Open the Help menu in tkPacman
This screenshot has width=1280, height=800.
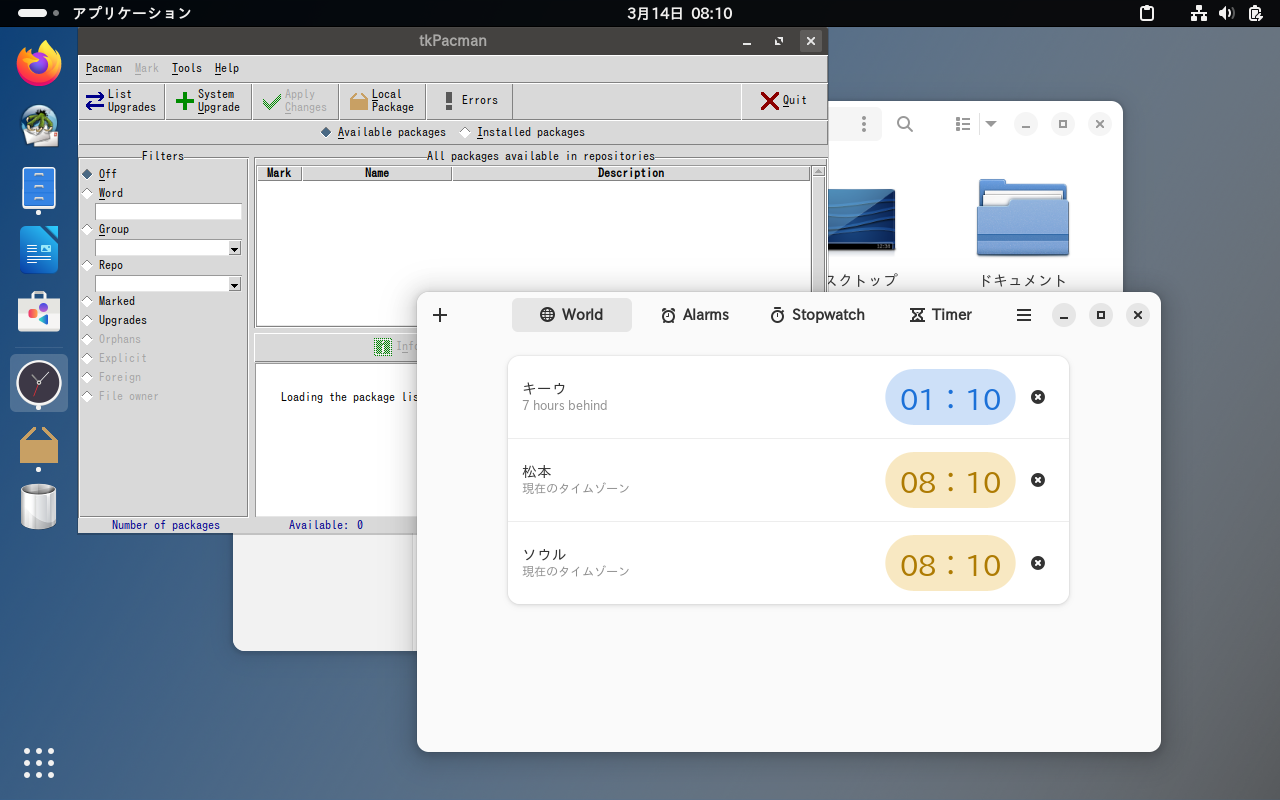point(227,68)
